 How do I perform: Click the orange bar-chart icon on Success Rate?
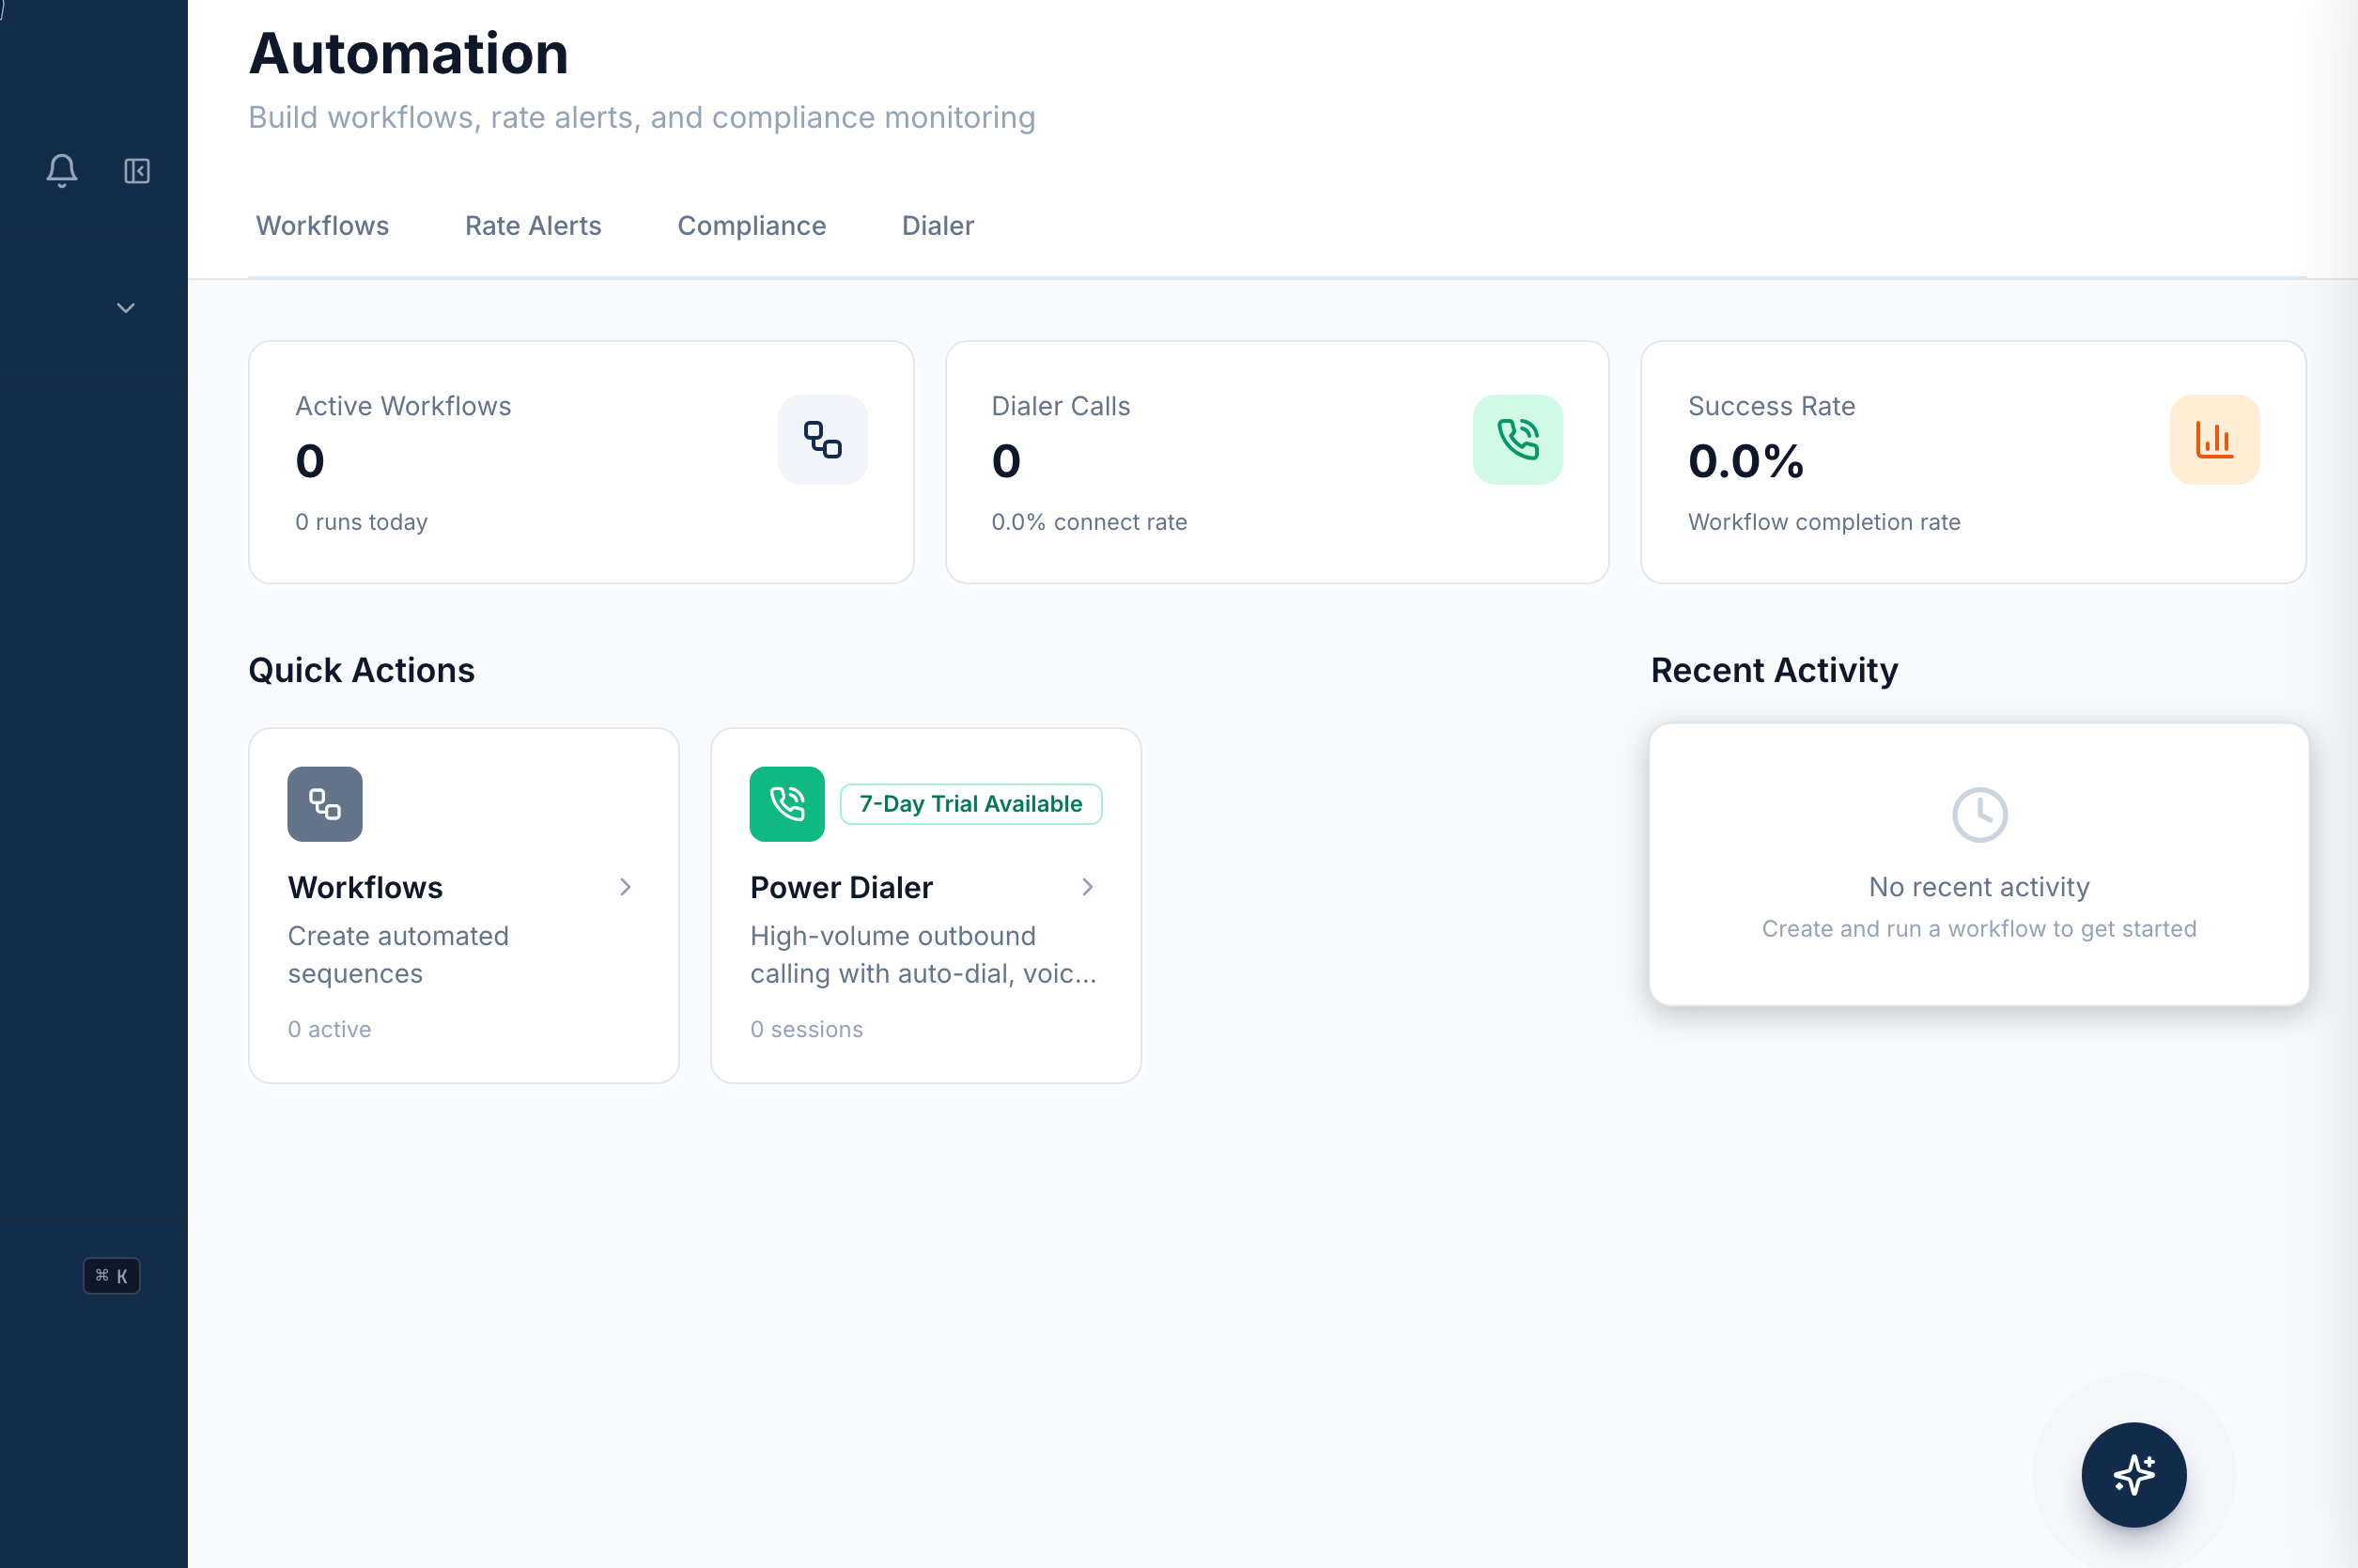(2214, 439)
